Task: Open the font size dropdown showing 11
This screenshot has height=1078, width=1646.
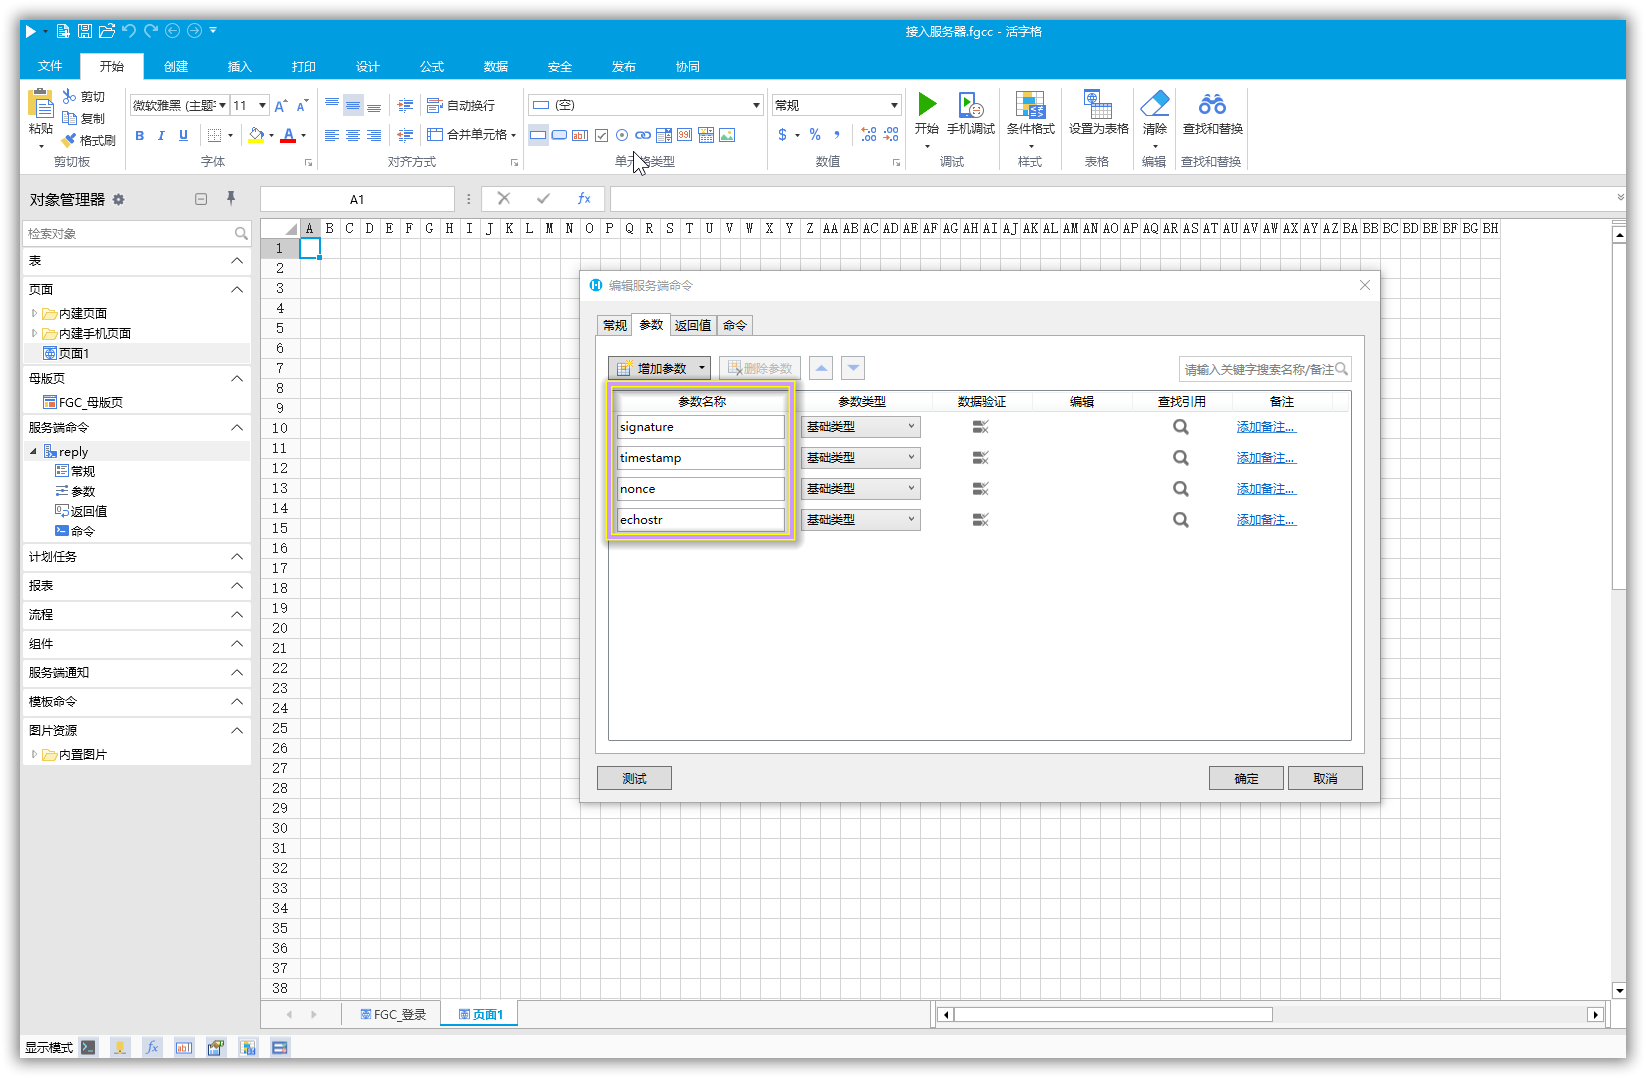Action: [262, 105]
